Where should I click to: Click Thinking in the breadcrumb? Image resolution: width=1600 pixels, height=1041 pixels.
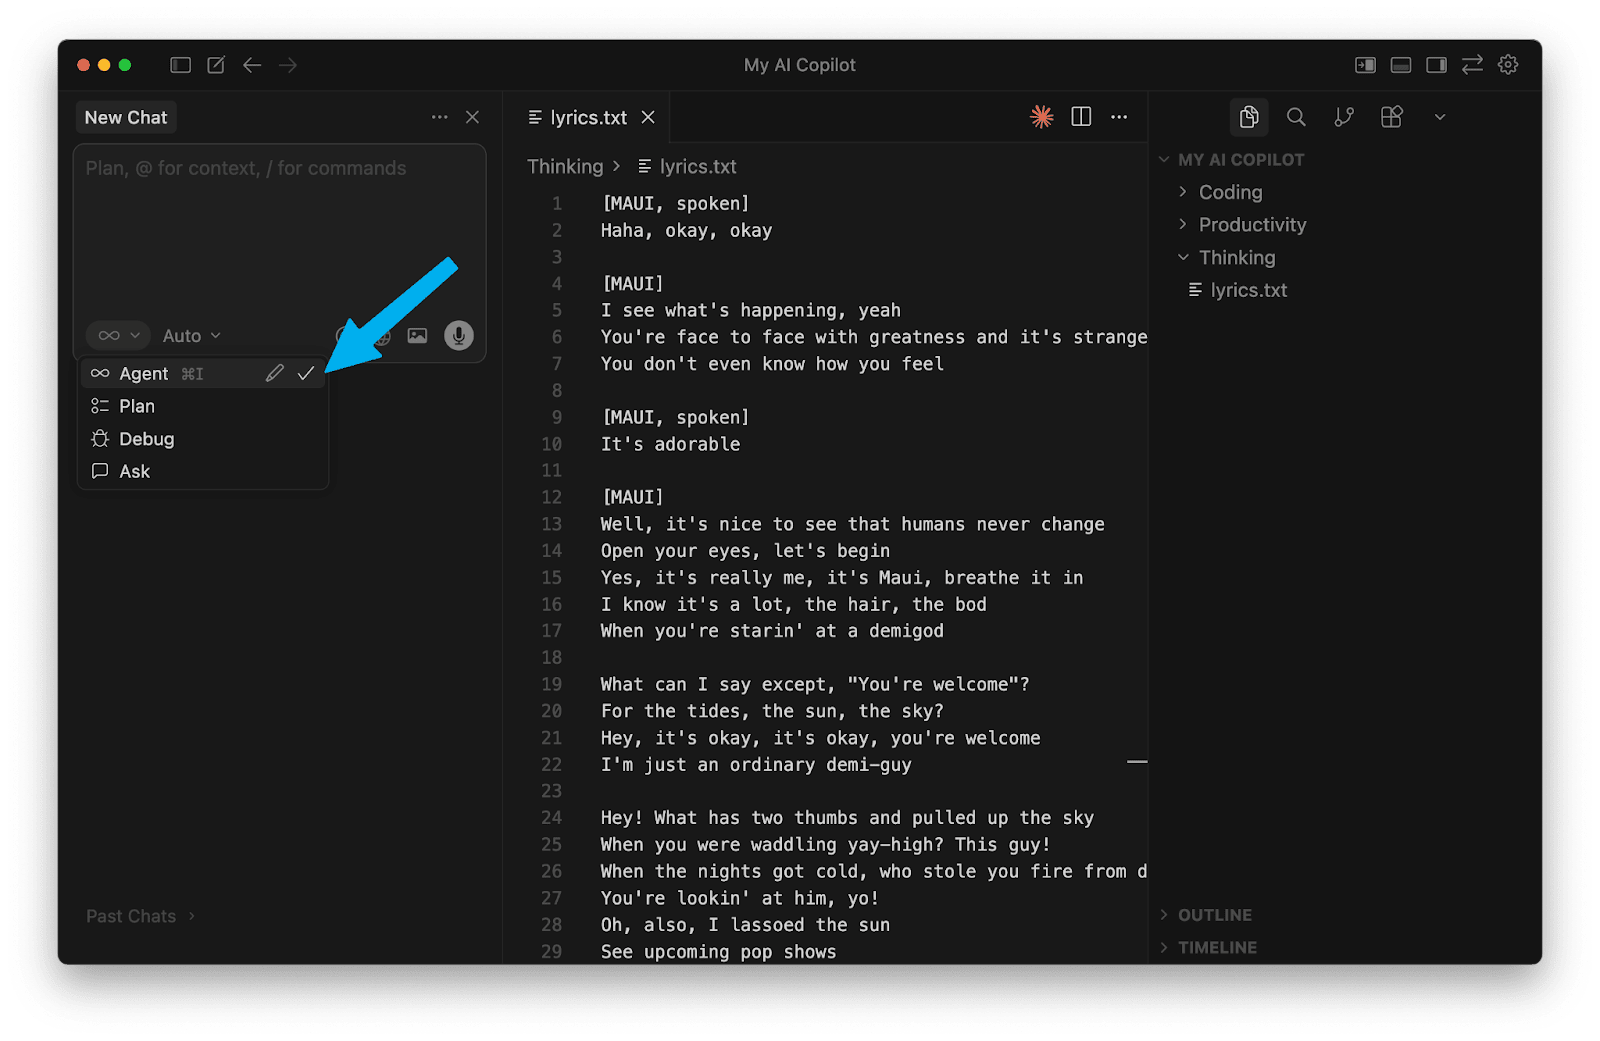[x=565, y=167]
